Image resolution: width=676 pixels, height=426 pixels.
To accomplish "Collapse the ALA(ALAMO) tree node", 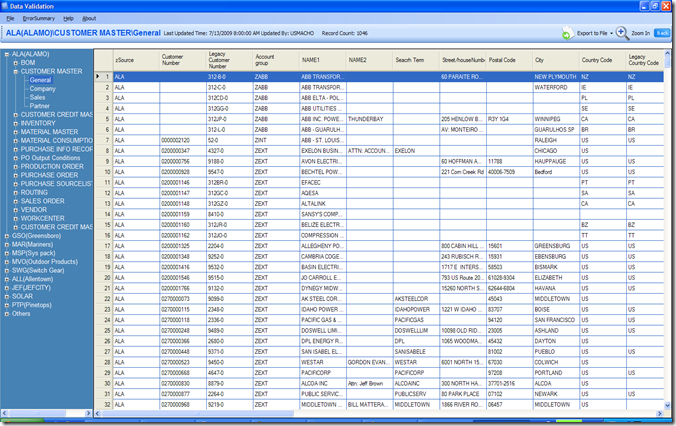I will point(7,54).
